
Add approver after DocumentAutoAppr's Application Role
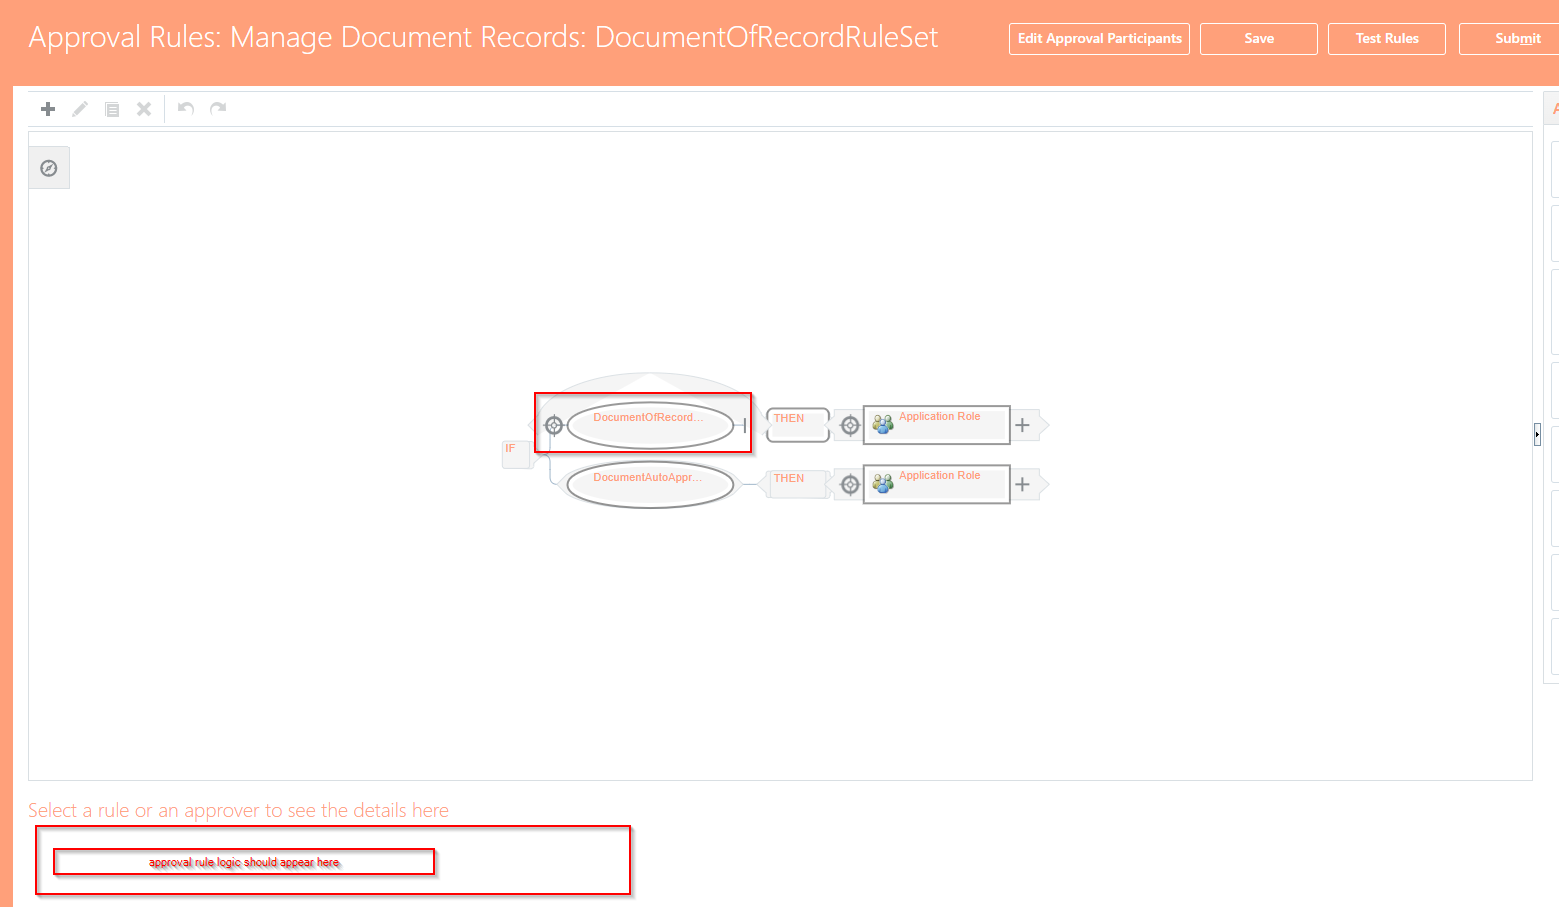click(x=1022, y=485)
